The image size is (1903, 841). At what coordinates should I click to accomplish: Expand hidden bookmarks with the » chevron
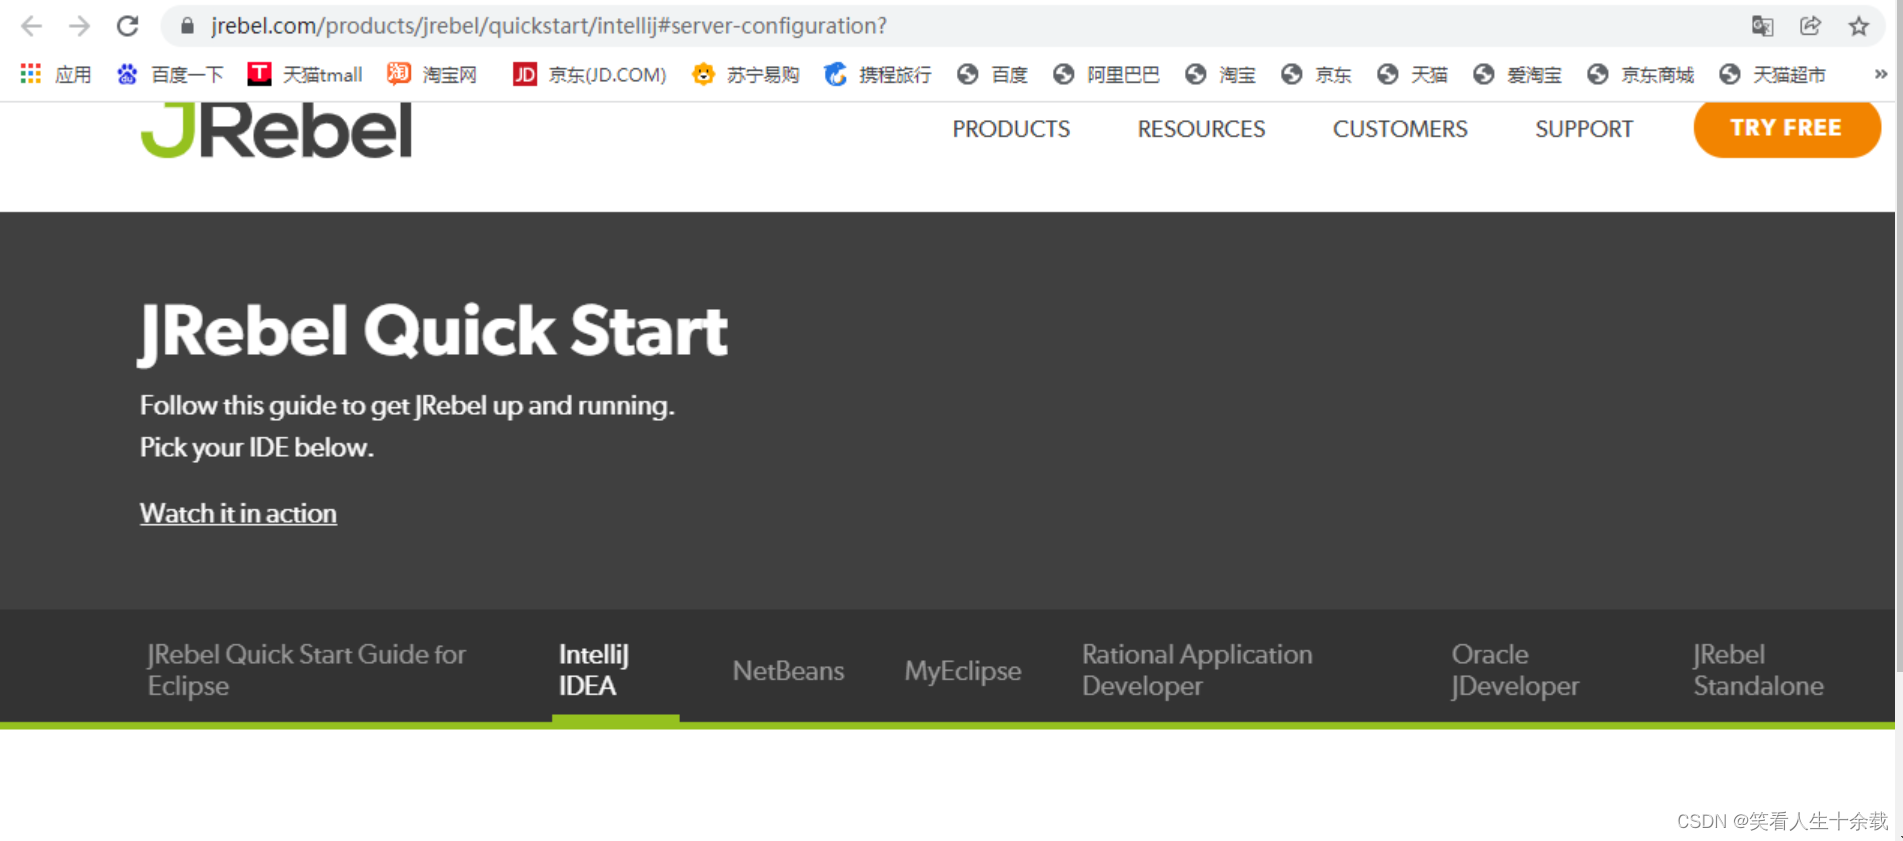tap(1880, 74)
